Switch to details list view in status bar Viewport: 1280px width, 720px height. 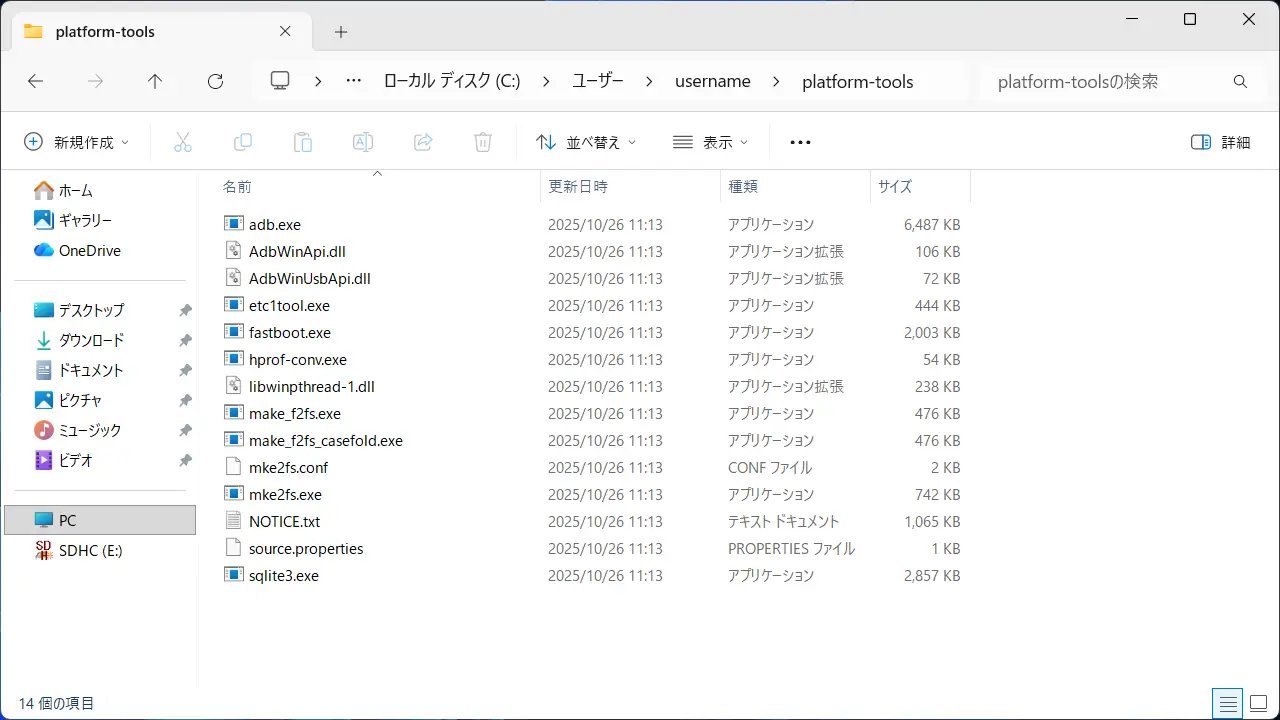1228,703
